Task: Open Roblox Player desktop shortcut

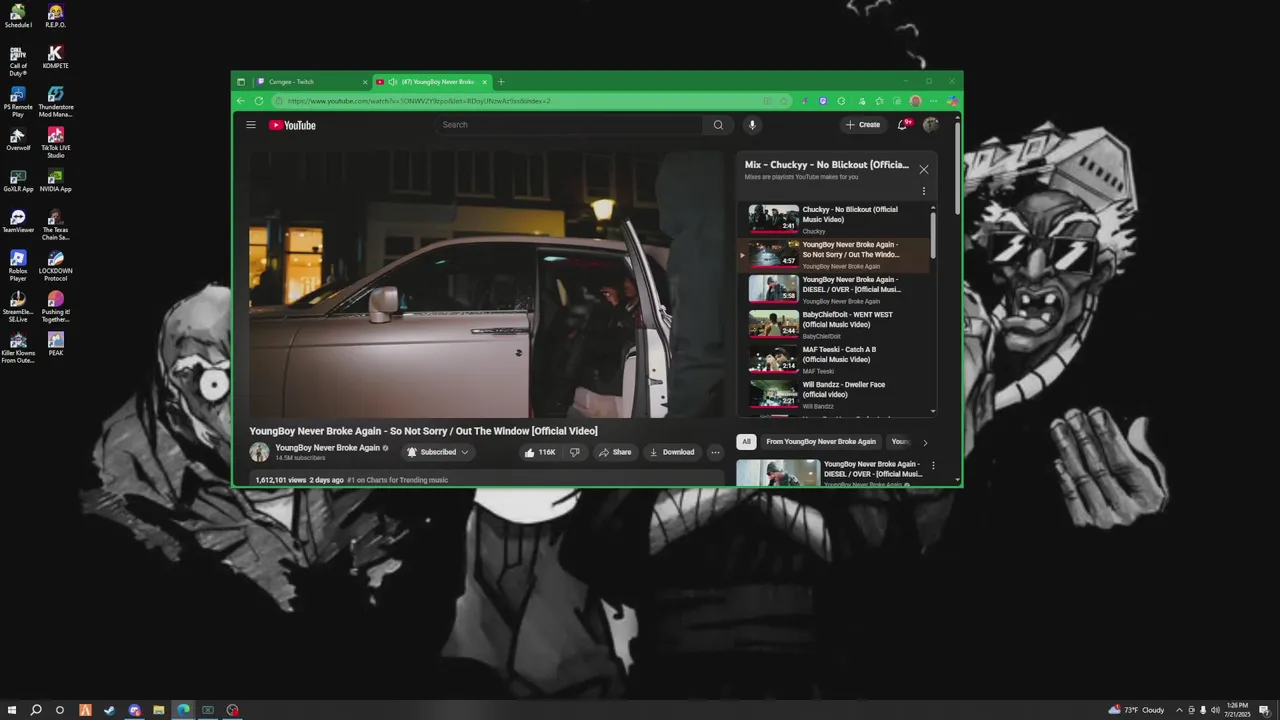Action: tap(18, 266)
